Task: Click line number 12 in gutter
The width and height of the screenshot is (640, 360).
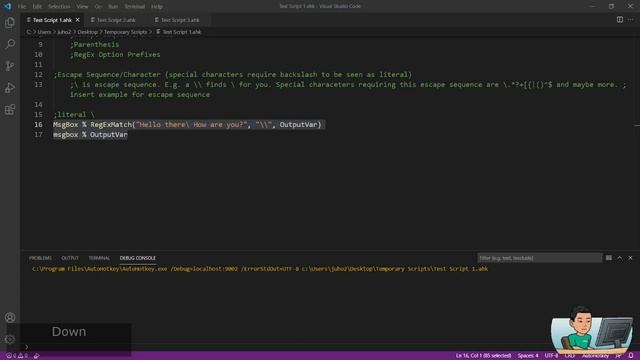Action: click(x=38, y=75)
